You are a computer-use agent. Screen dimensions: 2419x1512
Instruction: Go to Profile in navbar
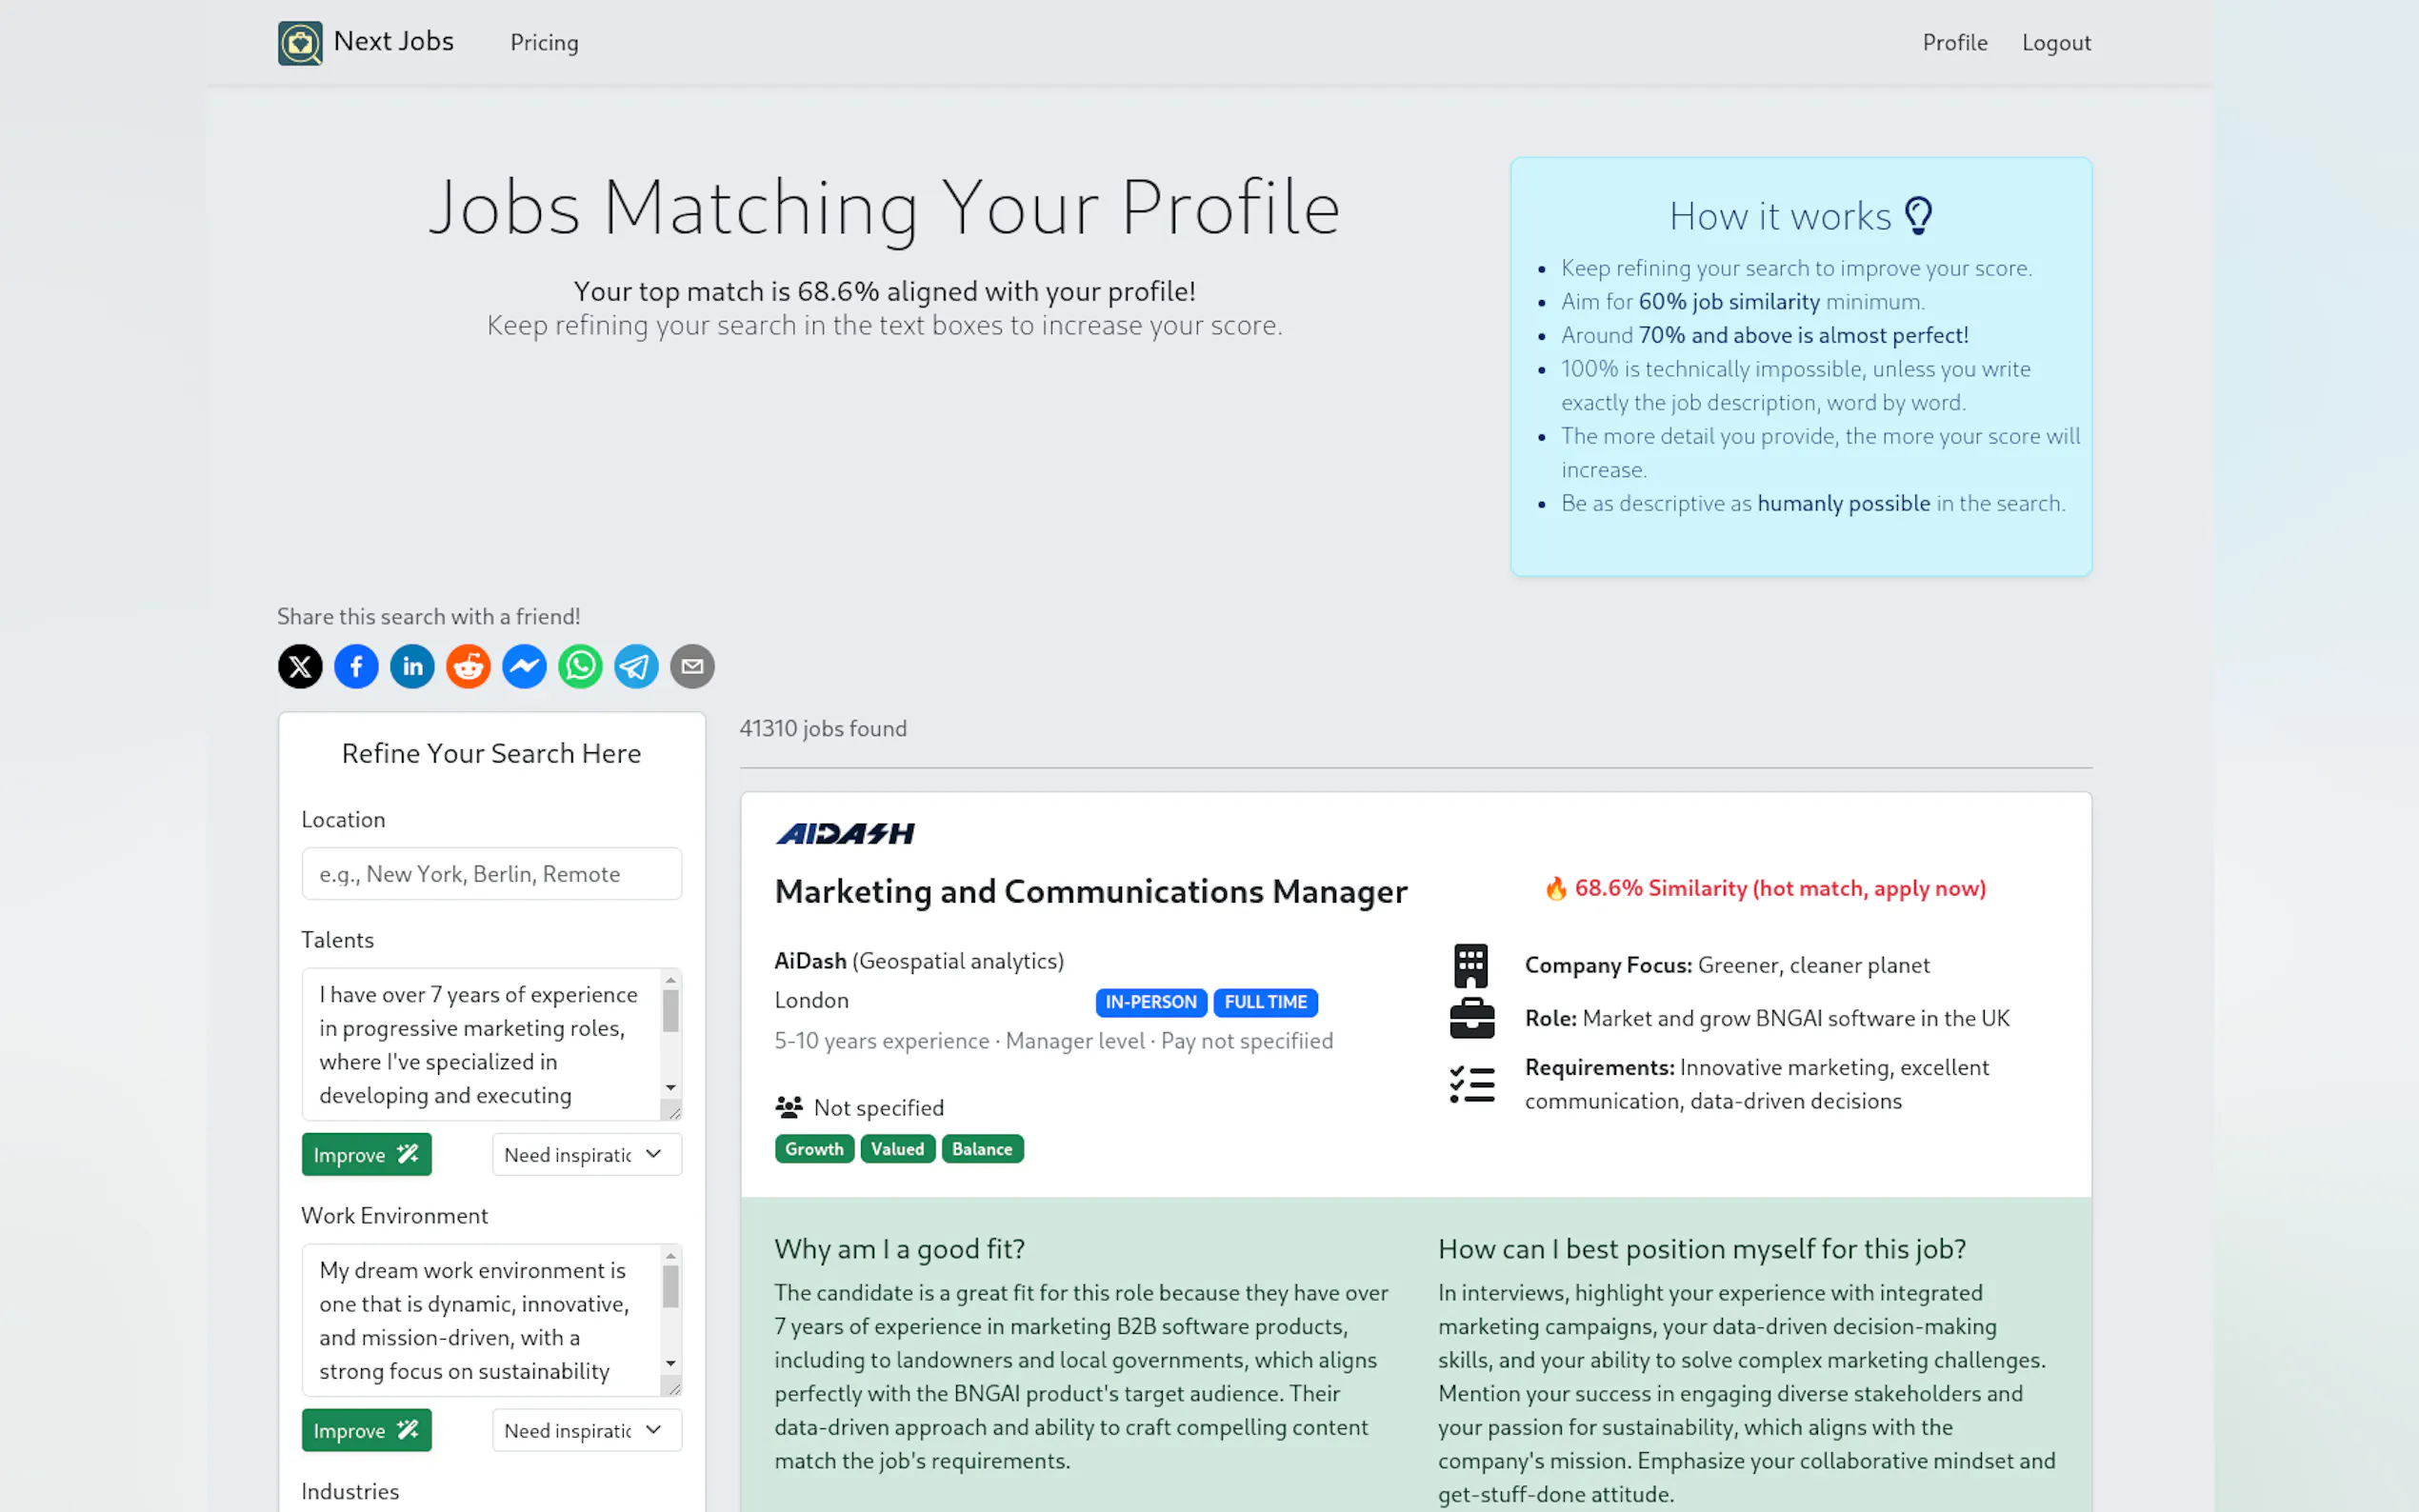tap(1954, 43)
